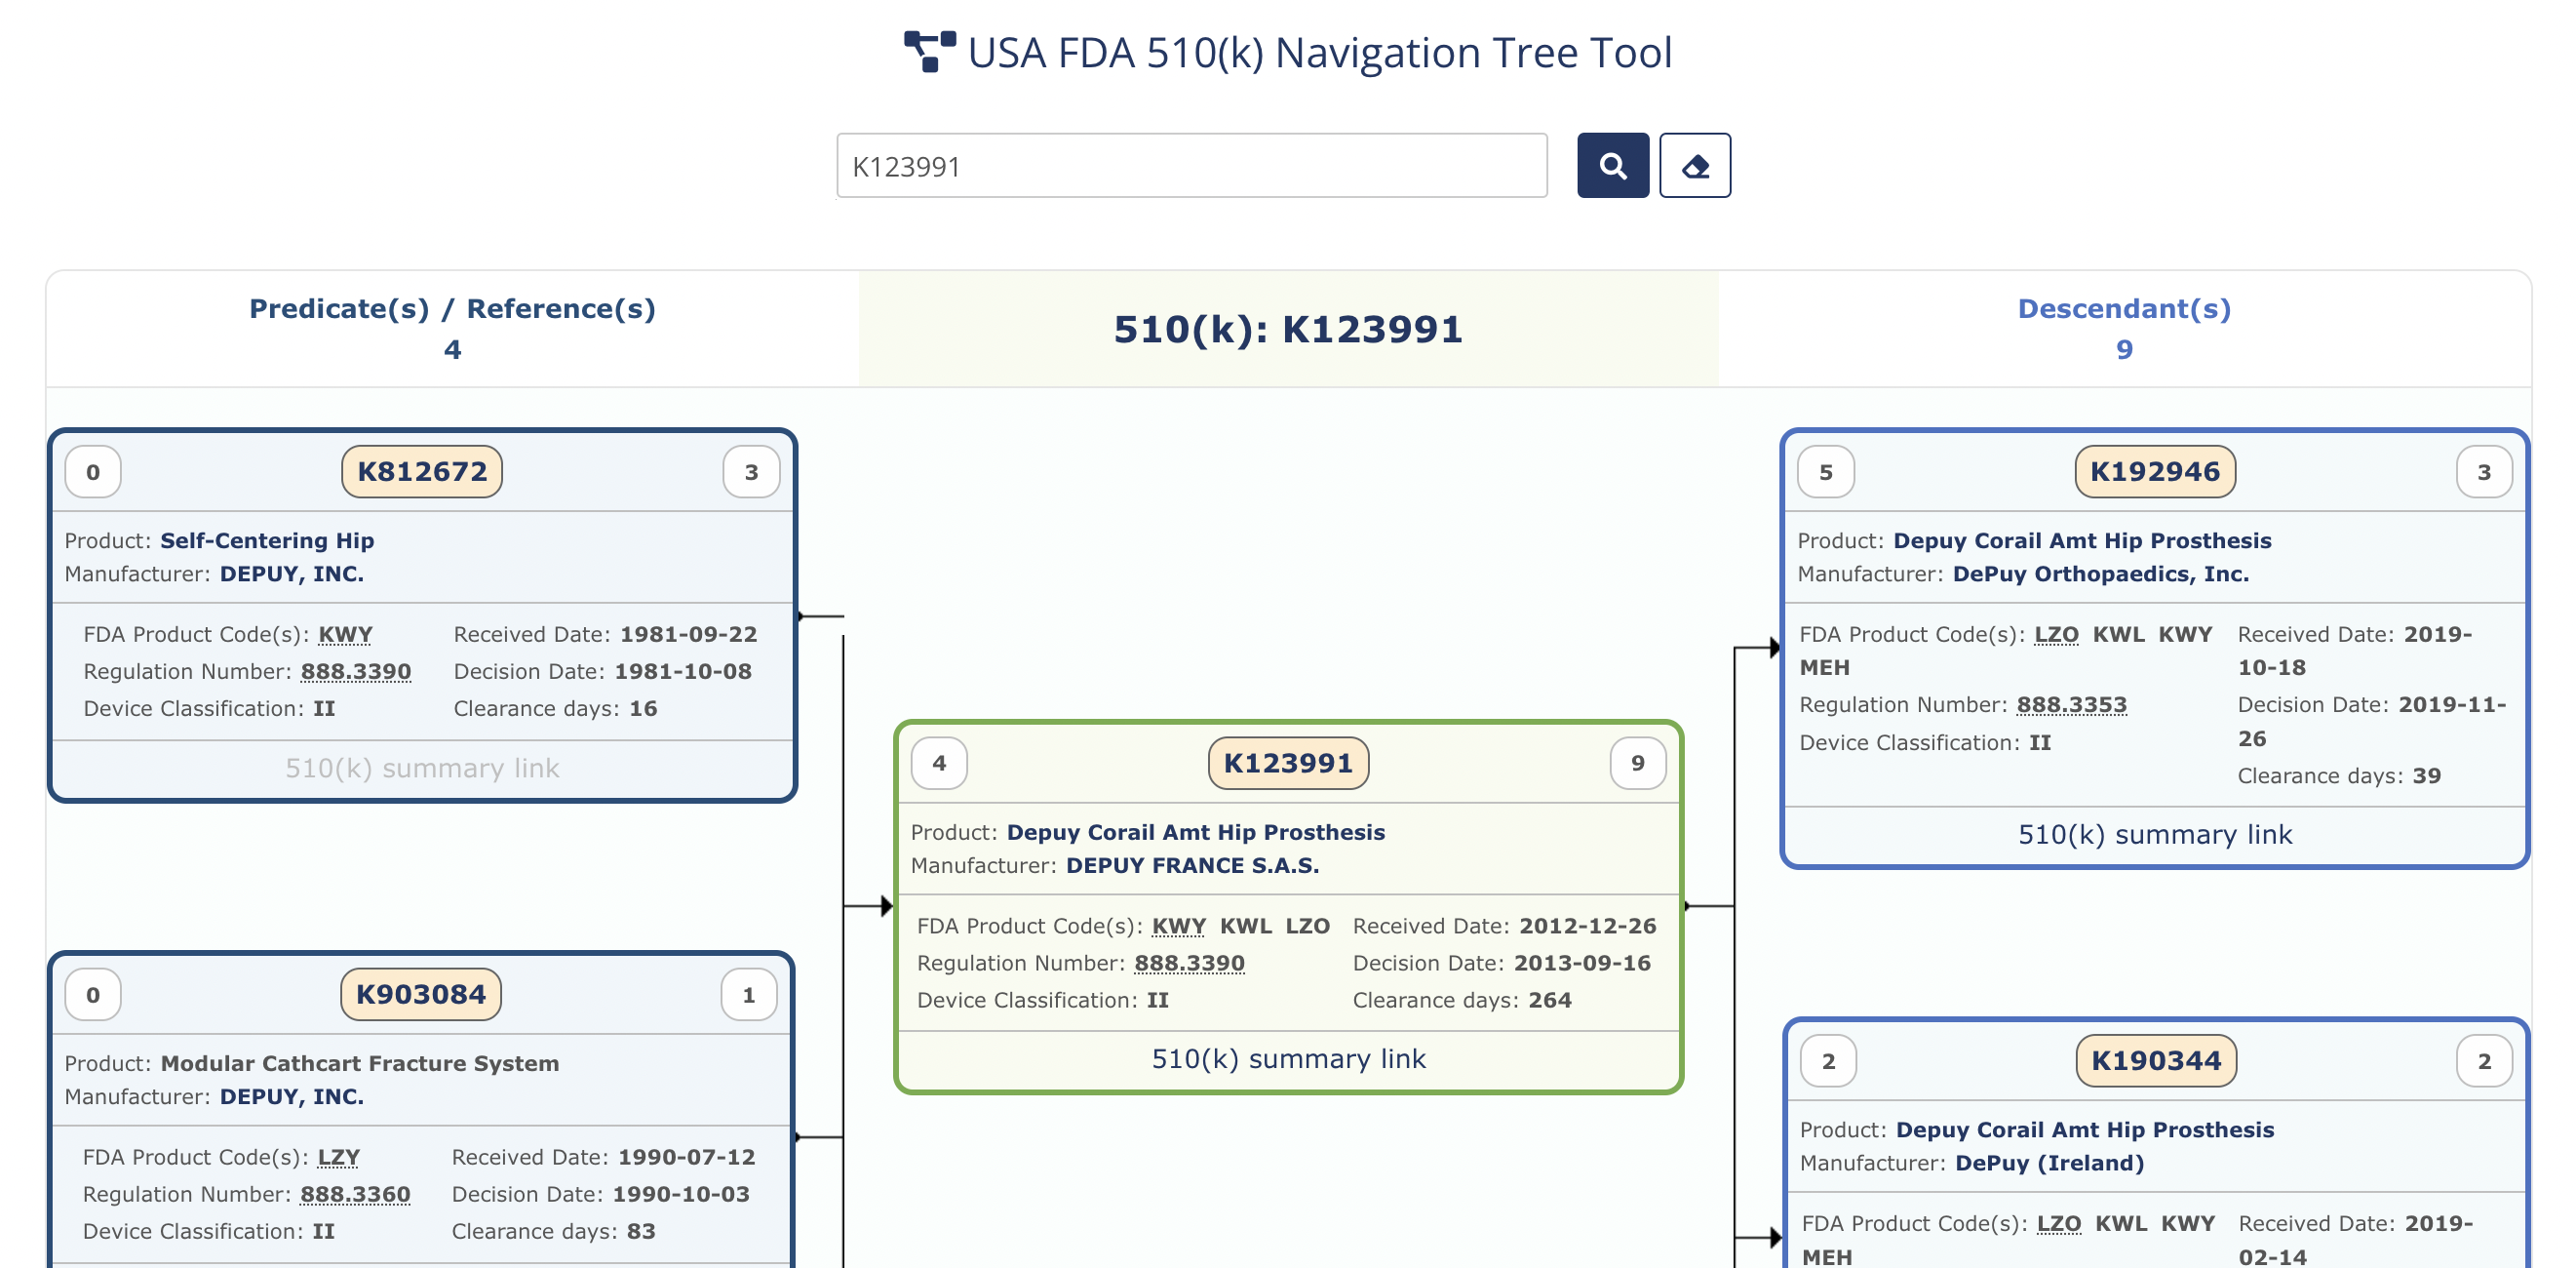This screenshot has width=2576, height=1268.
Task: Select the Predicate(s) / Reference(s) header
Action: (452, 309)
